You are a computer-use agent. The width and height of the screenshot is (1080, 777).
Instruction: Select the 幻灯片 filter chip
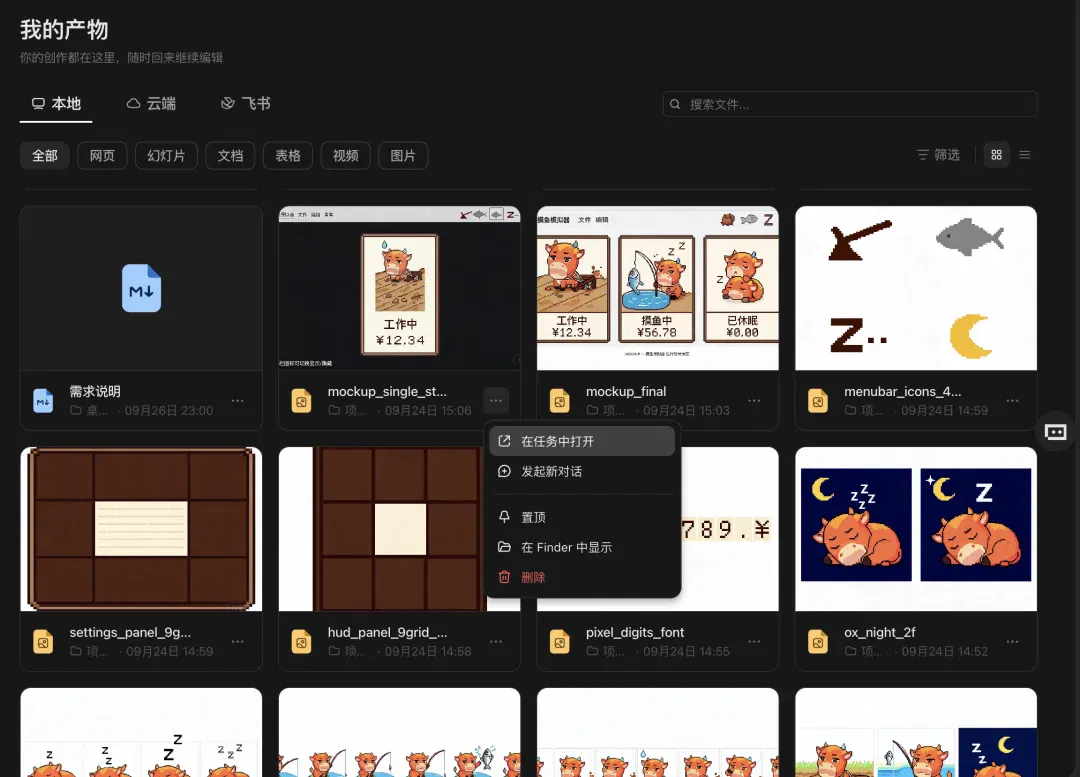(166, 156)
